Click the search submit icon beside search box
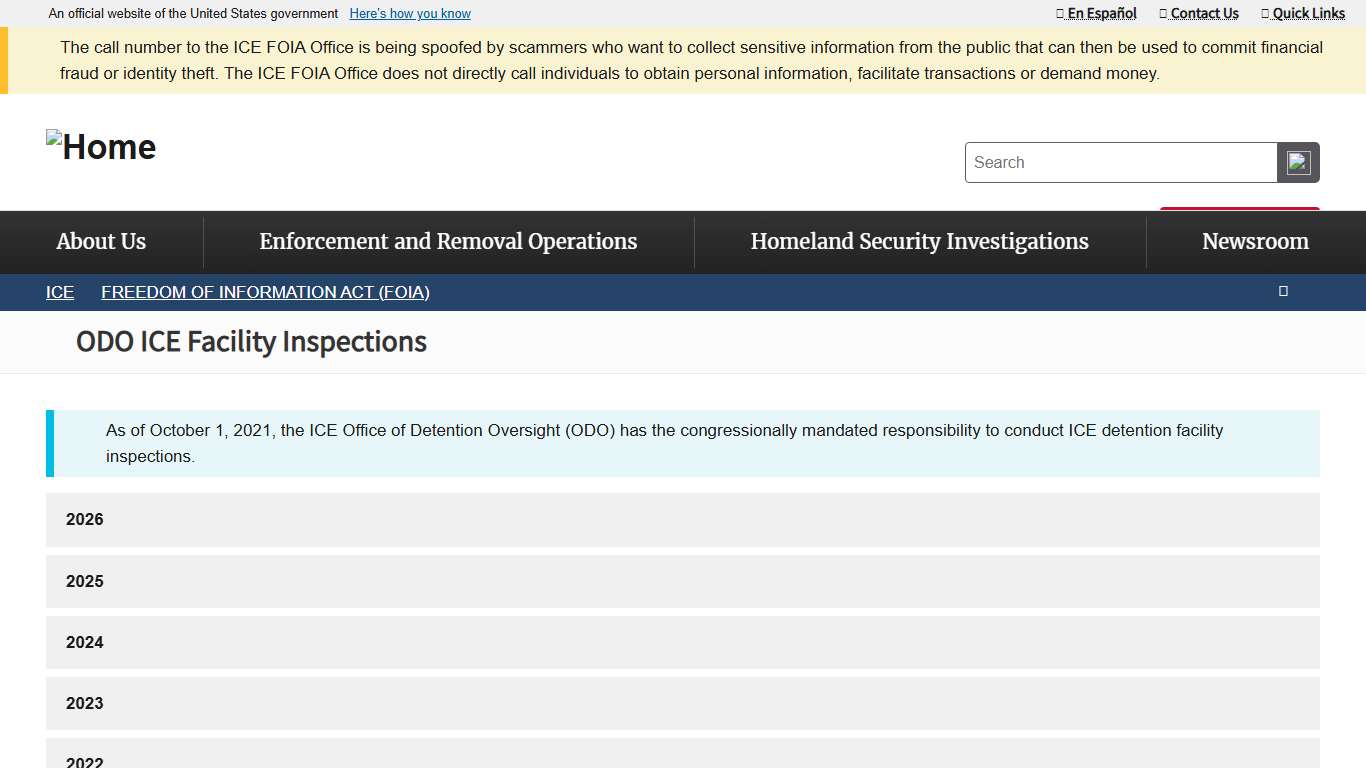1366x768 pixels. pyautogui.click(x=1298, y=162)
